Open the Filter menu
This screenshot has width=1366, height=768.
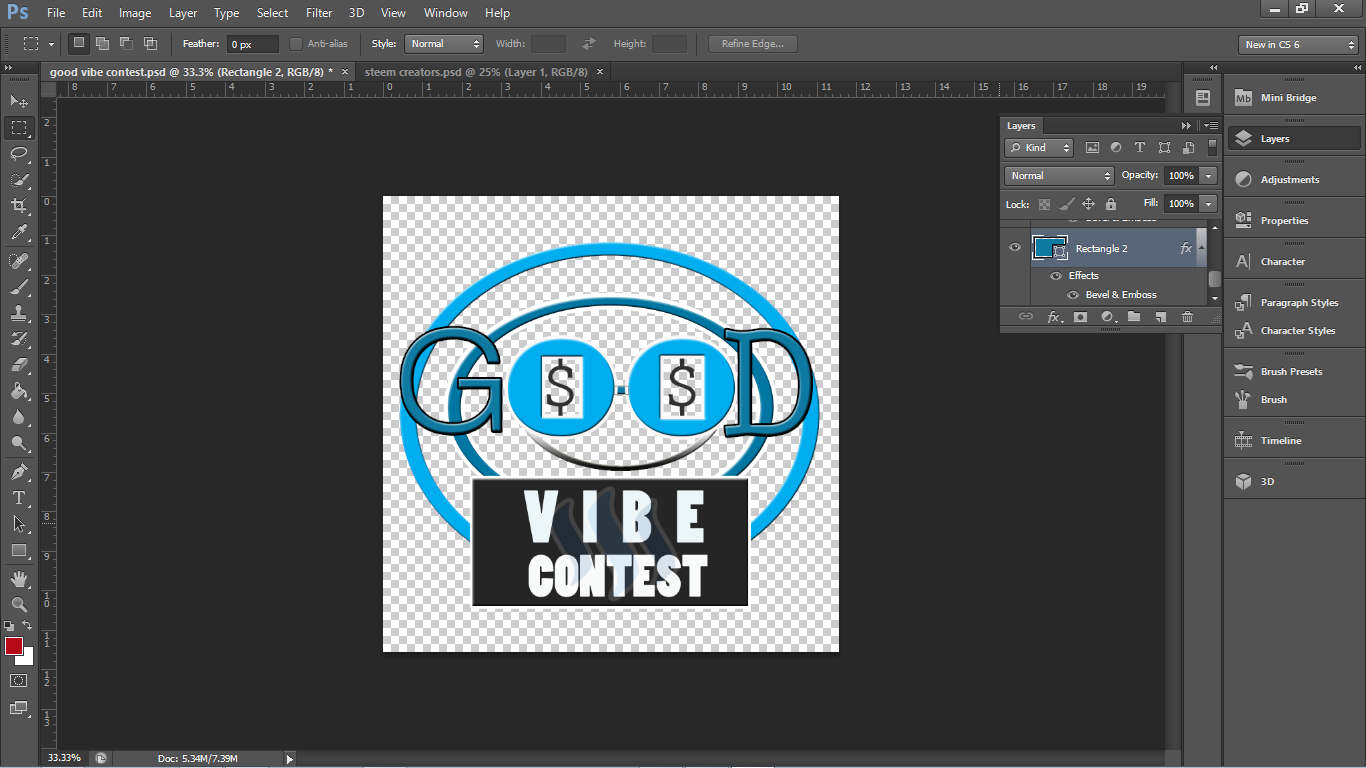coord(318,12)
